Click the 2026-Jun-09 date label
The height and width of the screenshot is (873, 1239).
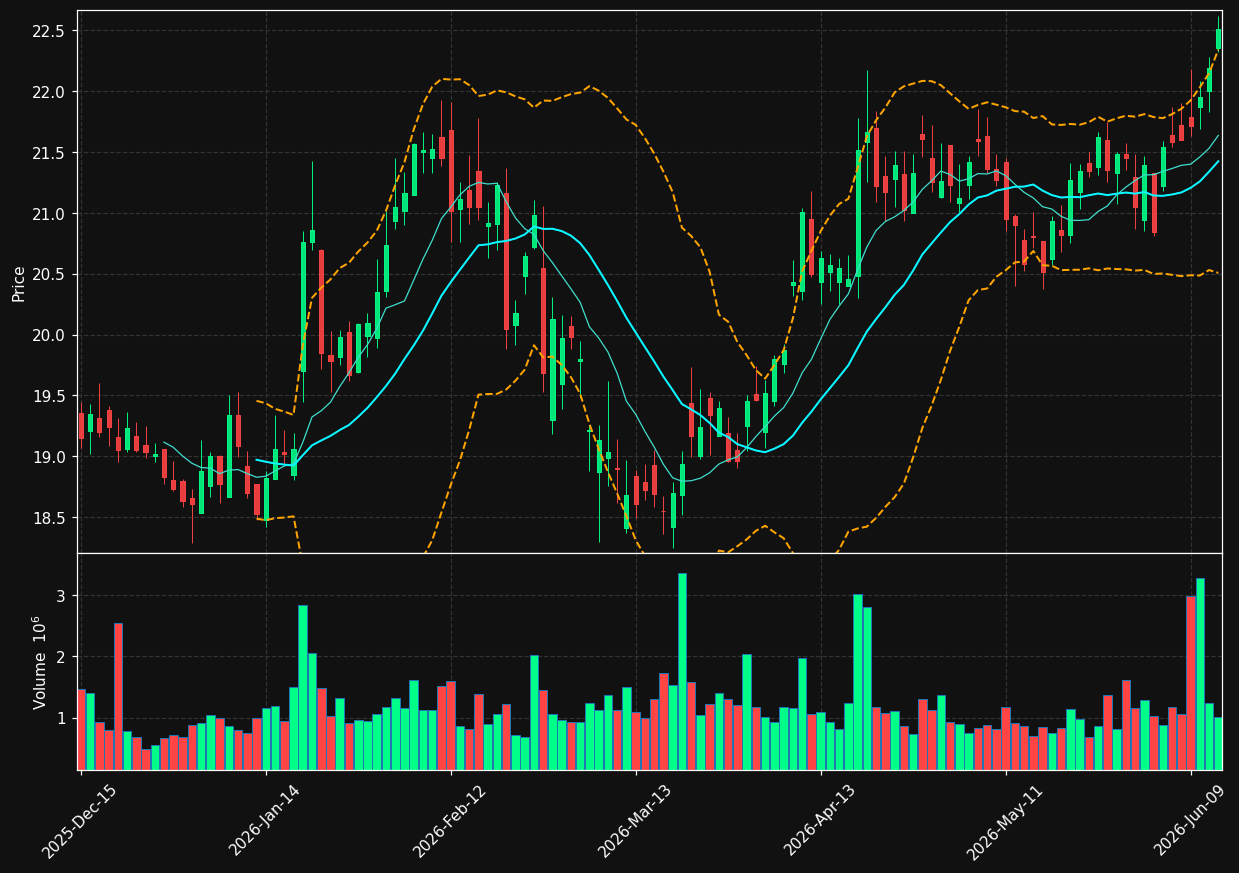[x=1190, y=821]
